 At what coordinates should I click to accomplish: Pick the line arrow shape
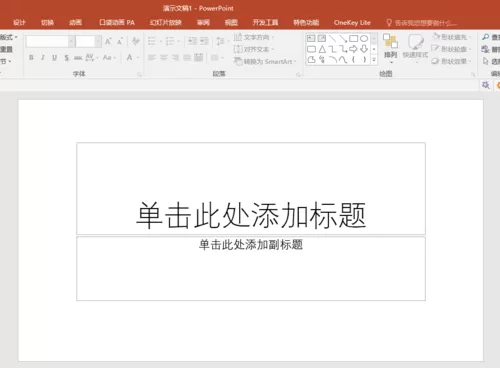coord(343,38)
